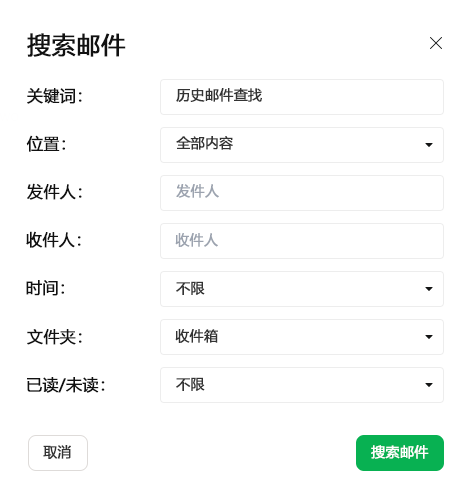
Task: Click the 关键词: field label
Action: [x=54, y=96]
